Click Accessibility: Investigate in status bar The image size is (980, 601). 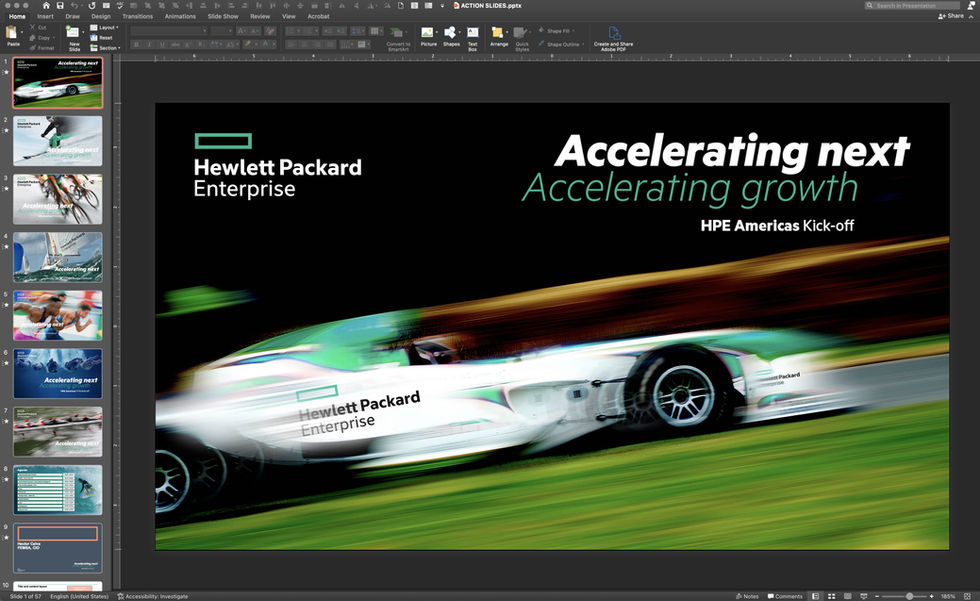tap(152, 596)
